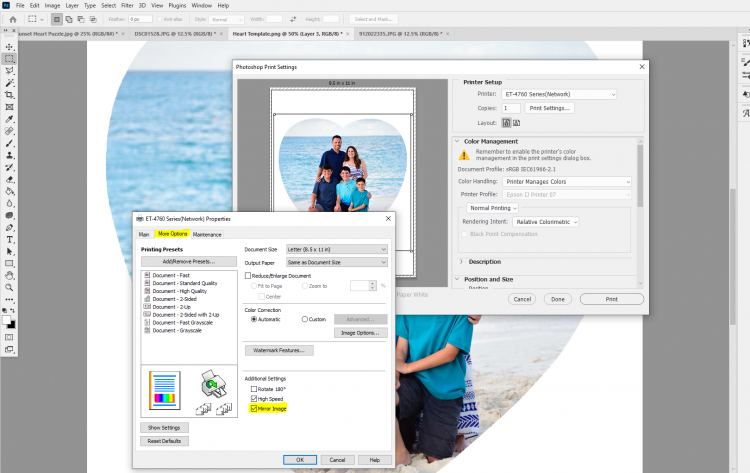
Task: Select the Eraser tool
Action: pyautogui.click(x=9, y=179)
